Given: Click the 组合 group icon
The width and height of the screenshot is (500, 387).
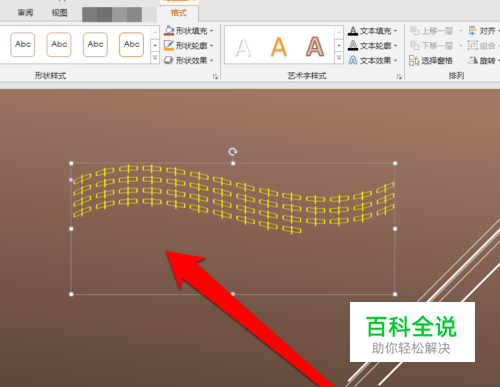Looking at the screenshot, I should coord(473,45).
